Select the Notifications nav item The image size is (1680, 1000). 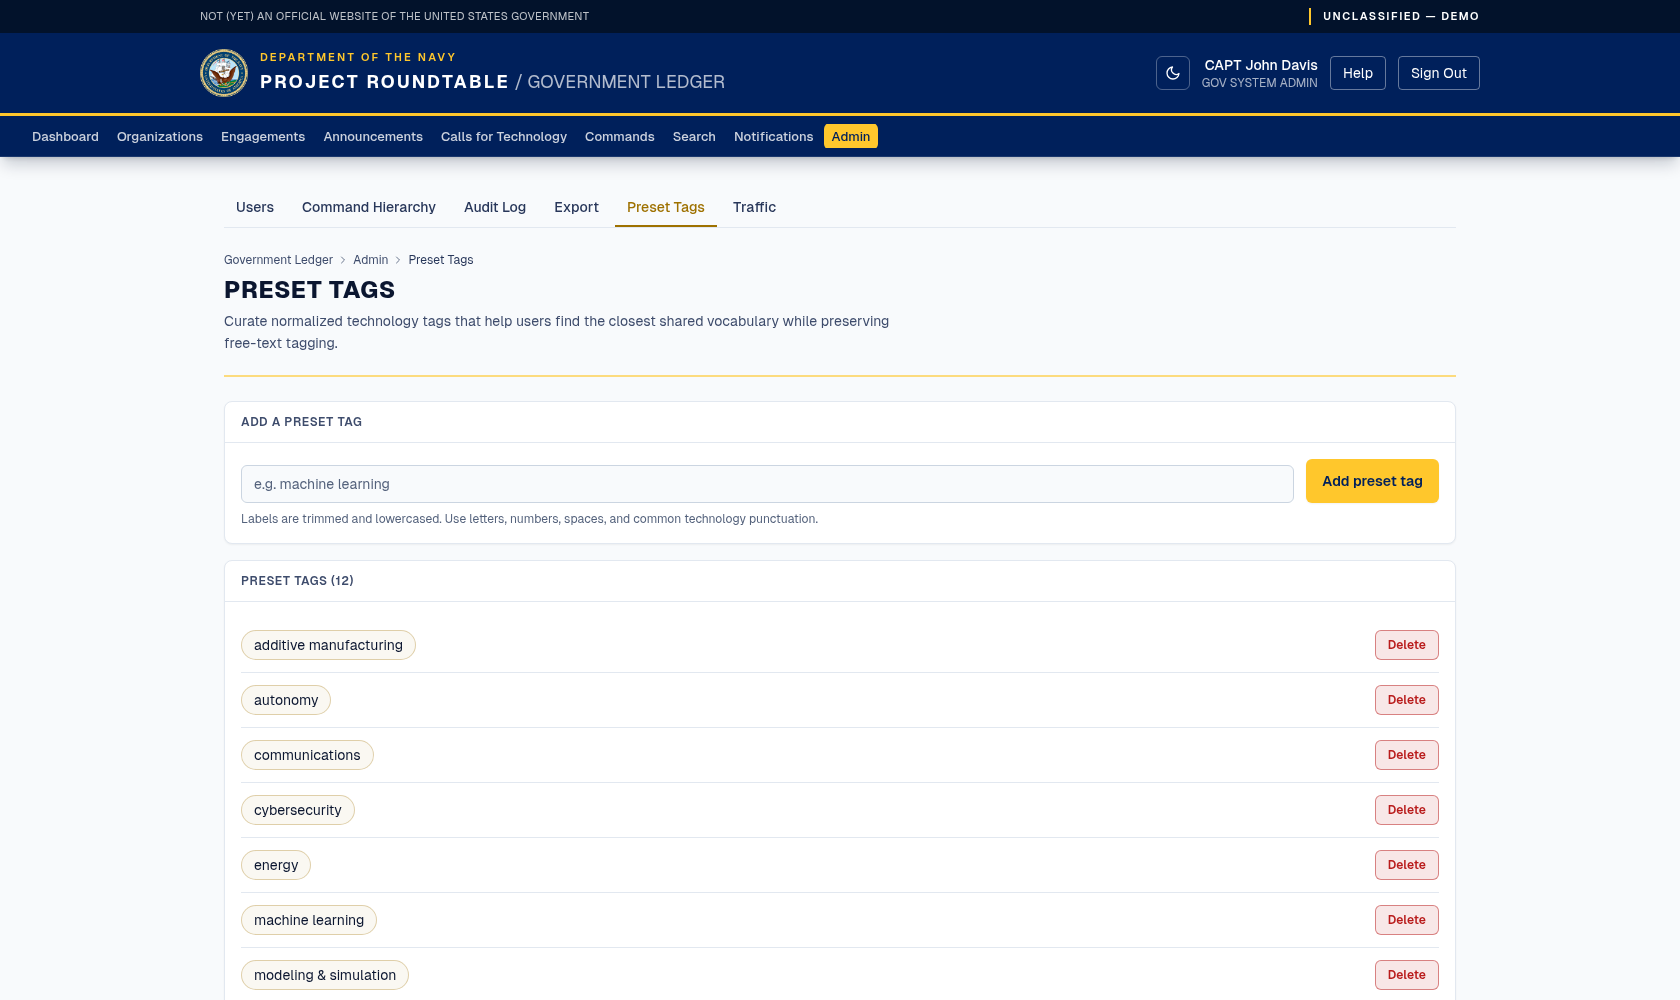coord(774,137)
